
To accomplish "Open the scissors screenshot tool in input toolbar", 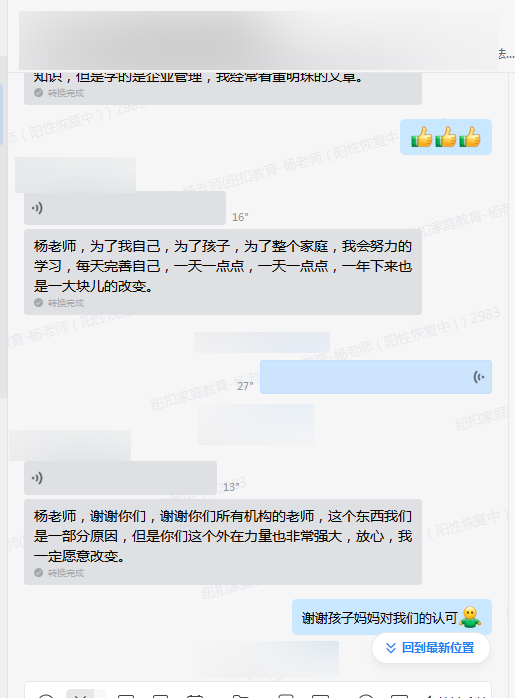I will click(80, 694).
